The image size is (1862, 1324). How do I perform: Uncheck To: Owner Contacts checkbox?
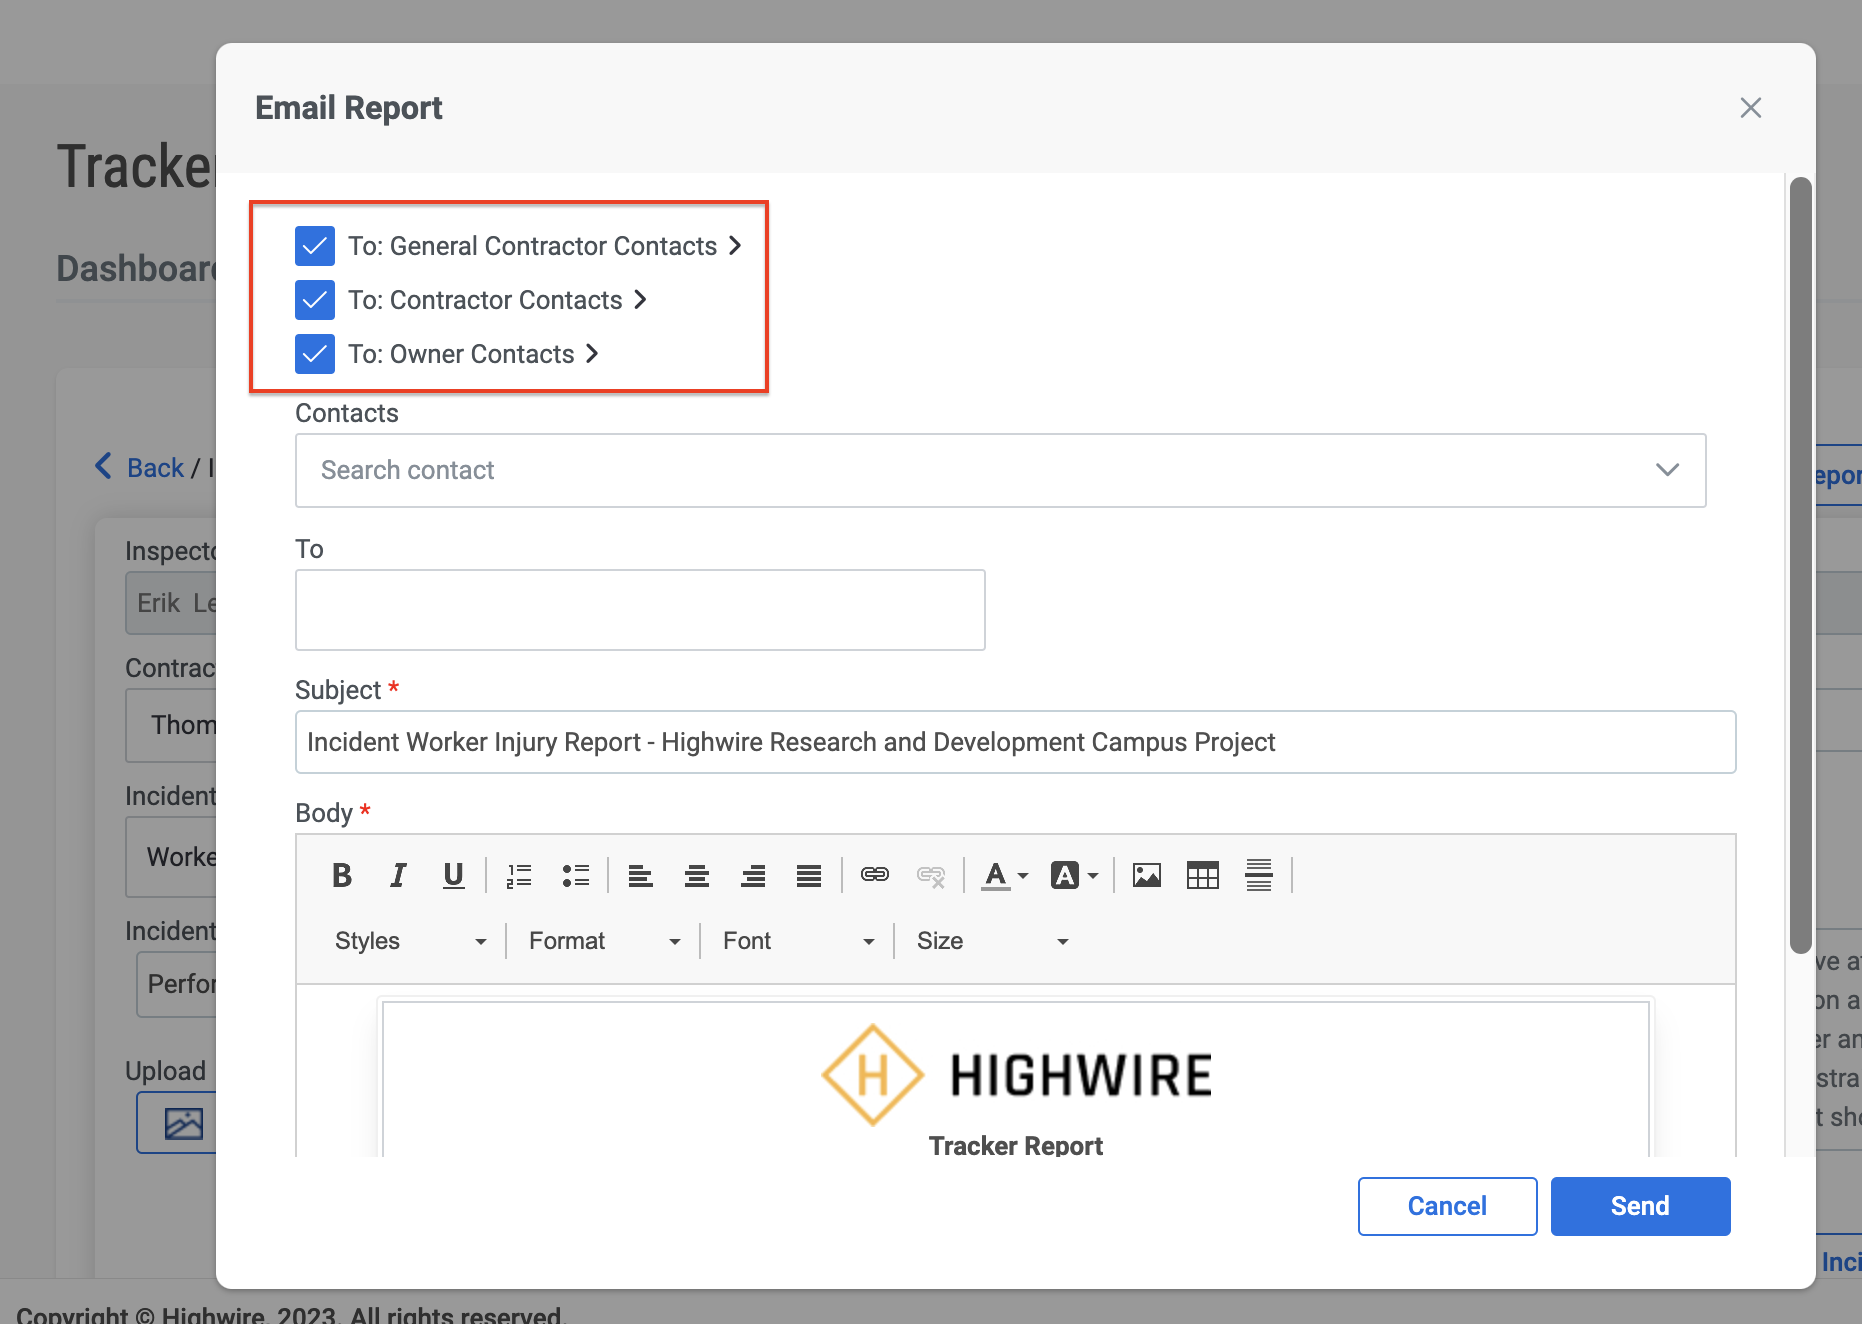(x=315, y=354)
